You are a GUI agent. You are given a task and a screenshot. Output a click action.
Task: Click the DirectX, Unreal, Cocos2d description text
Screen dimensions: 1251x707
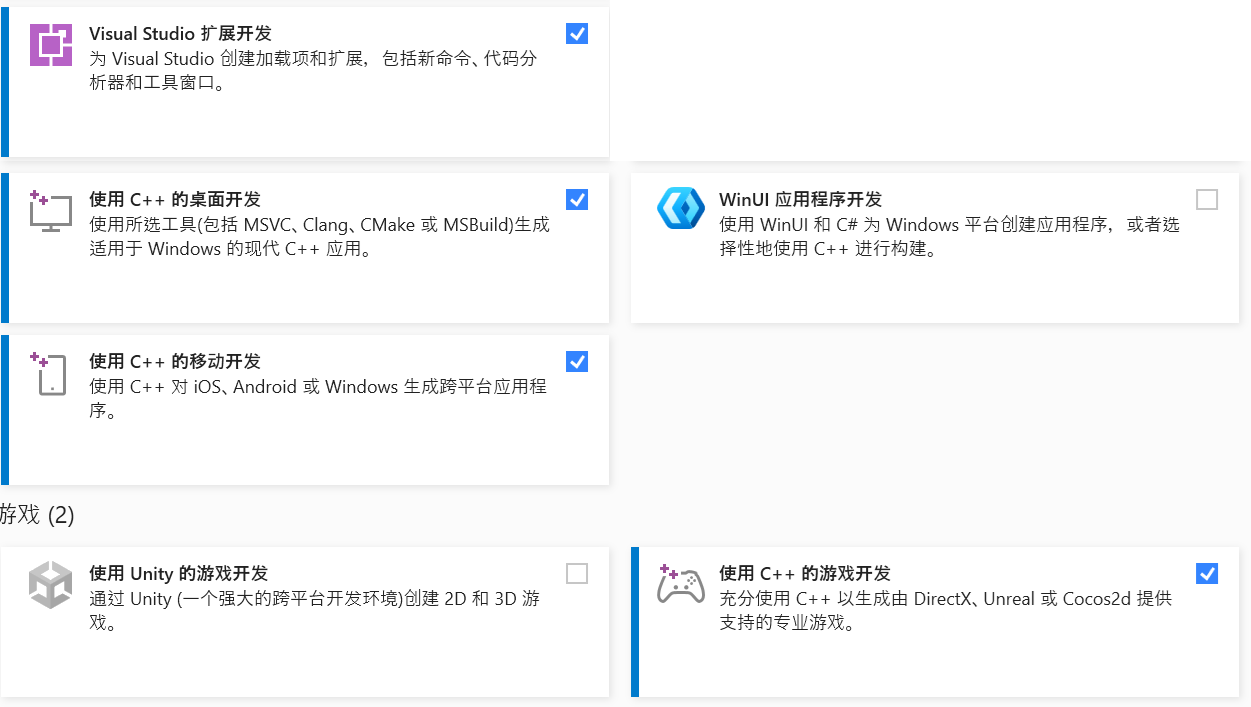pos(945,610)
